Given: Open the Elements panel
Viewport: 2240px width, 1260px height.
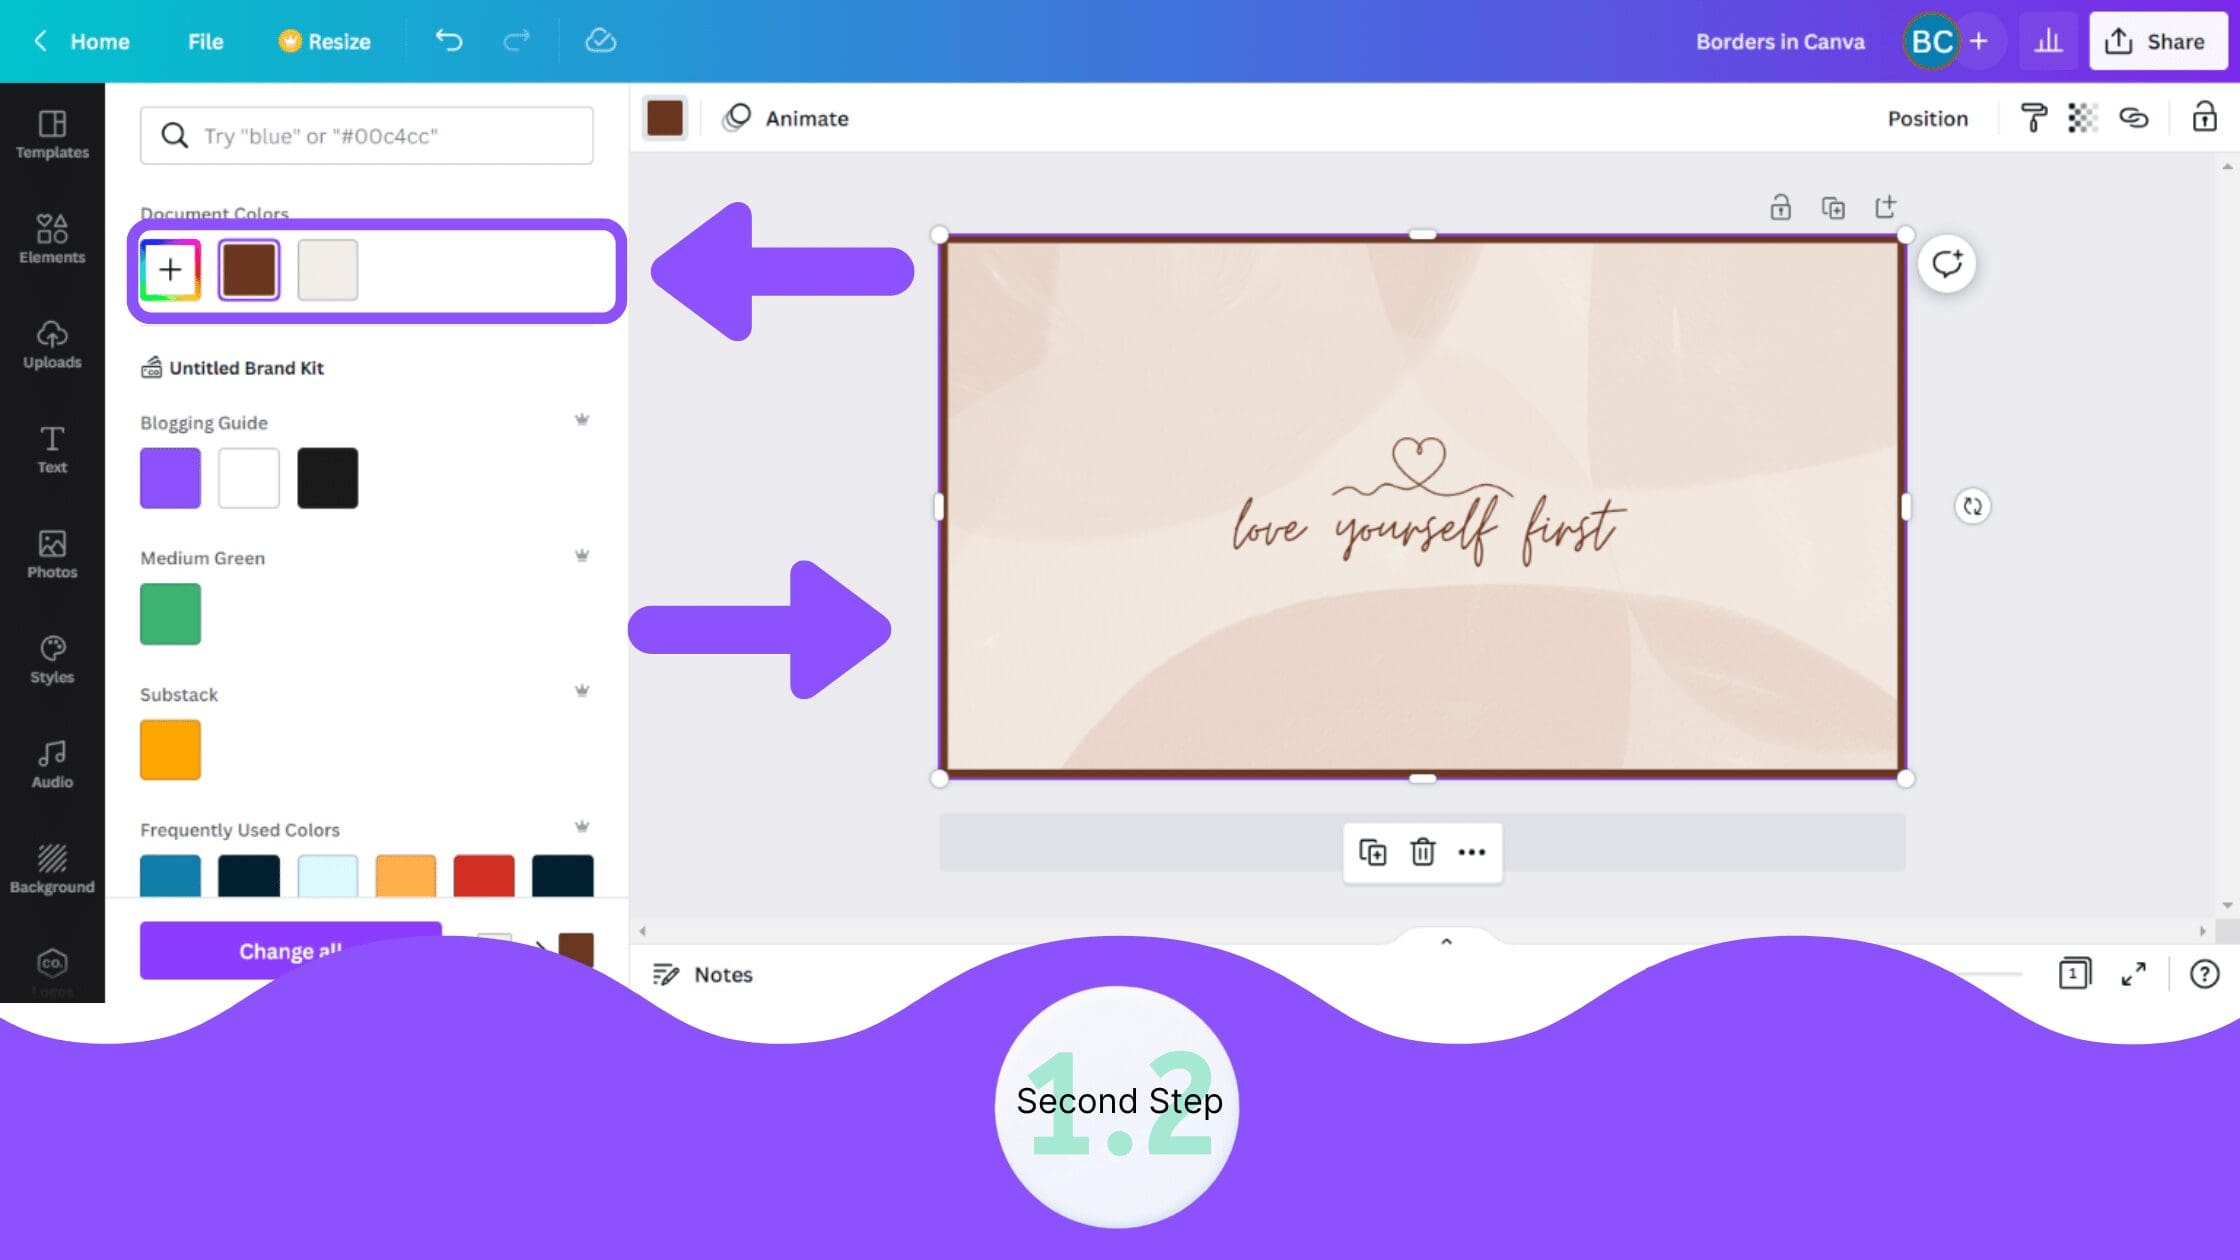Looking at the screenshot, I should pyautogui.click(x=51, y=235).
